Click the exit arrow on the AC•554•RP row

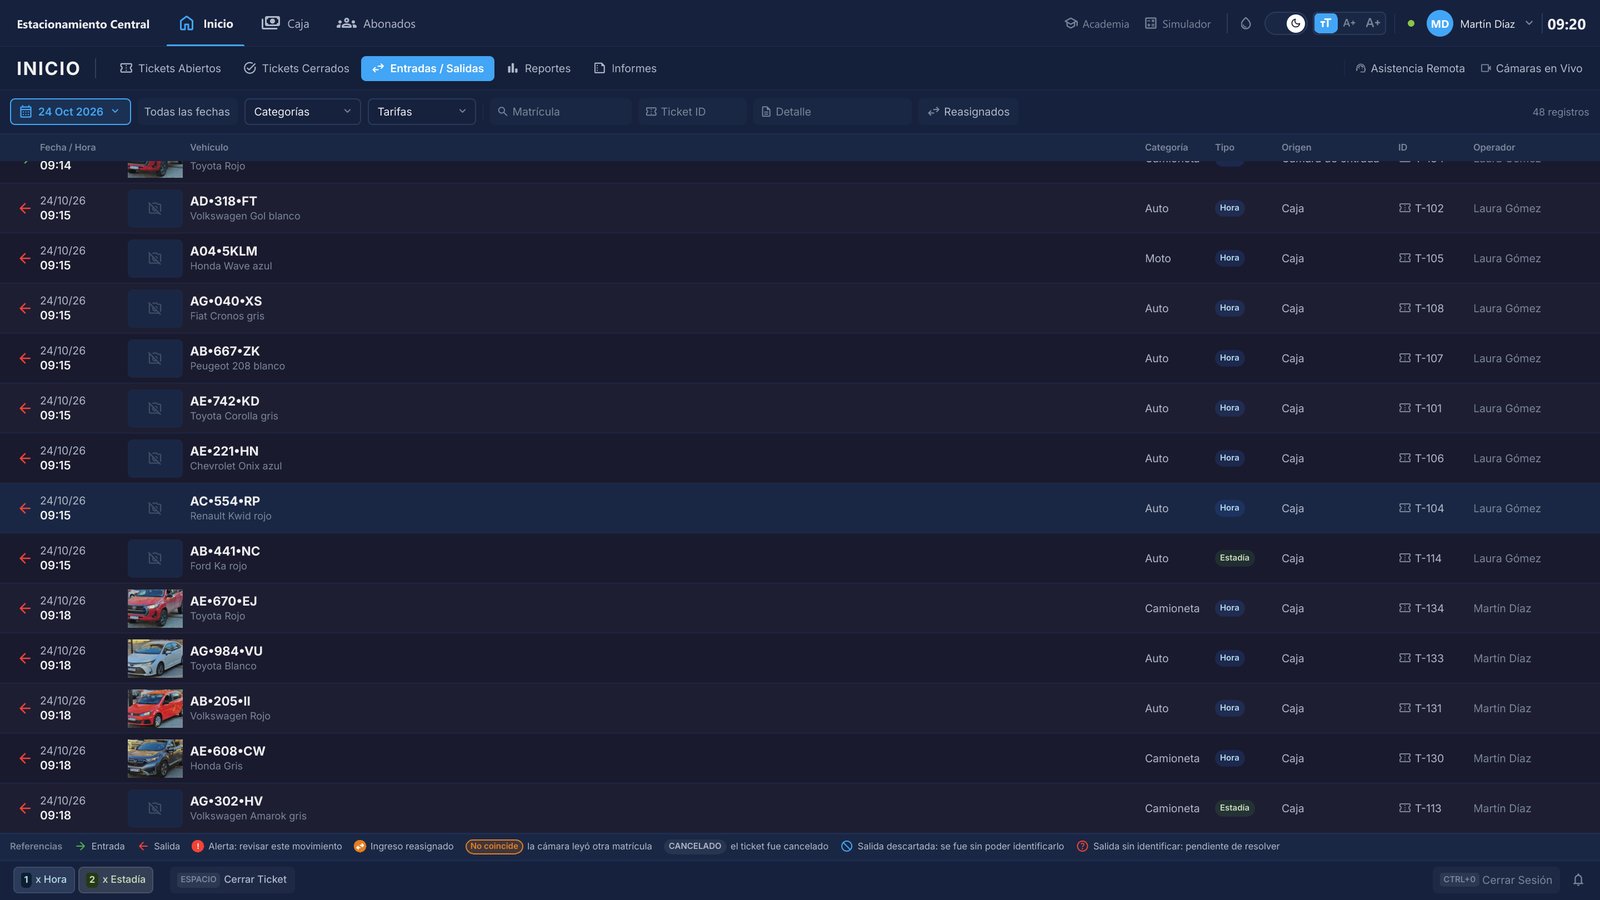pos(25,508)
